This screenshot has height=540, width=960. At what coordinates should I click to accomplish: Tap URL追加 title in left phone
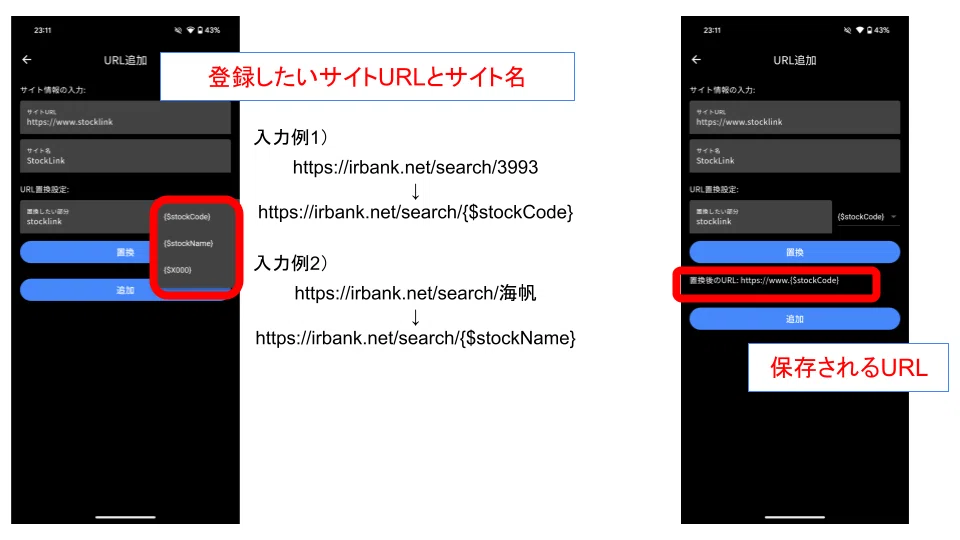[x=125, y=60]
